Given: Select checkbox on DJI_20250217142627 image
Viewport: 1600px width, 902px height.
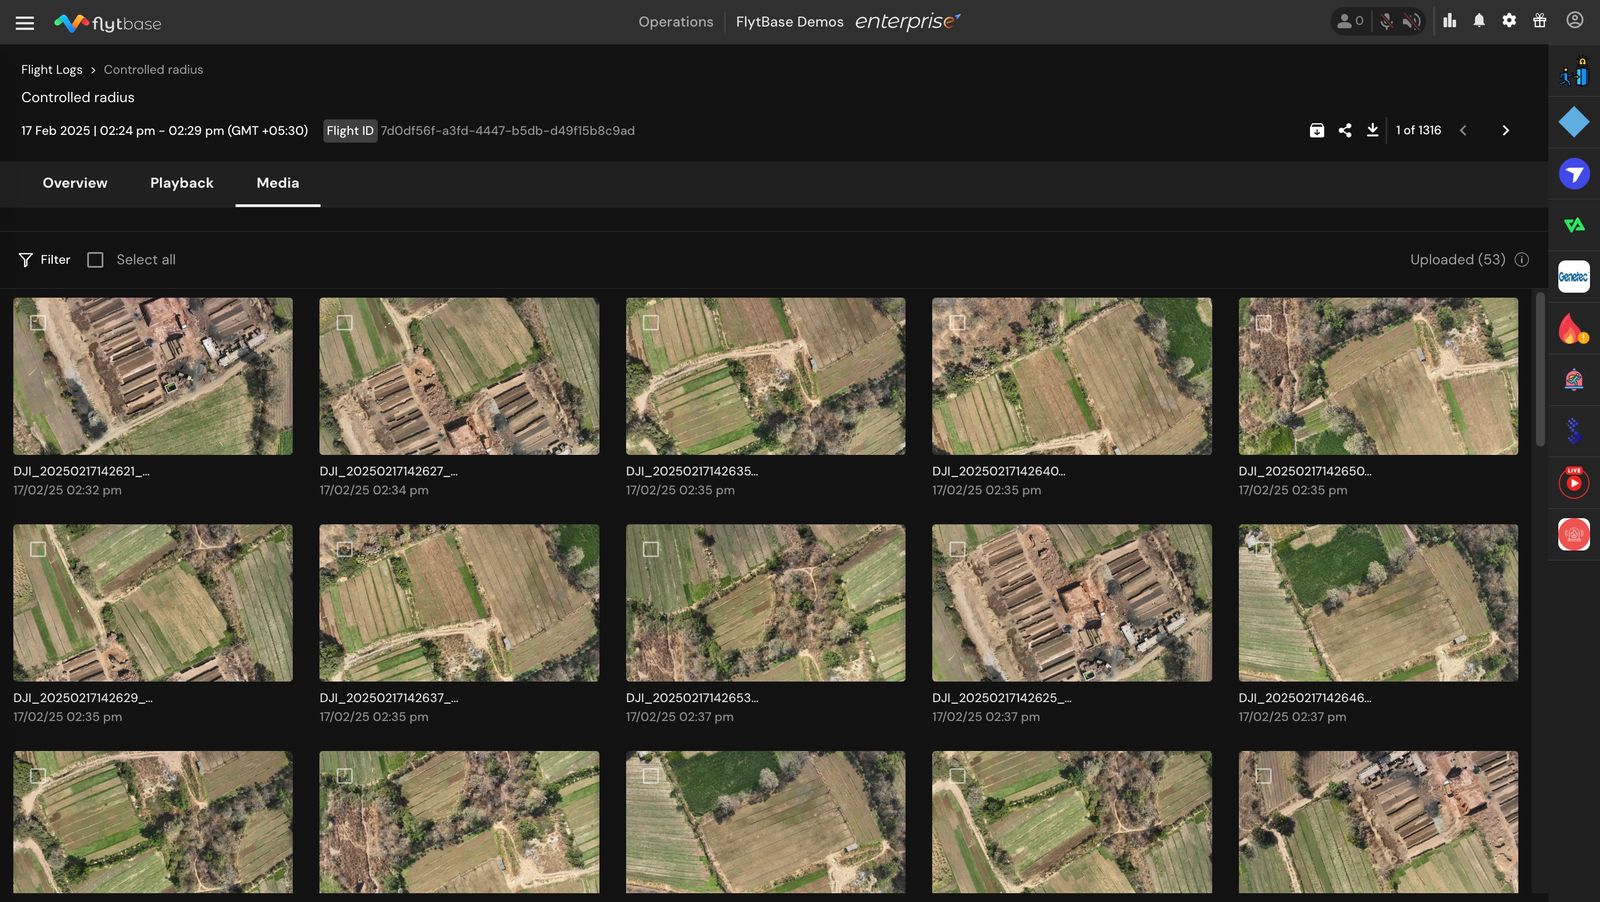Looking at the screenshot, I should pos(344,323).
